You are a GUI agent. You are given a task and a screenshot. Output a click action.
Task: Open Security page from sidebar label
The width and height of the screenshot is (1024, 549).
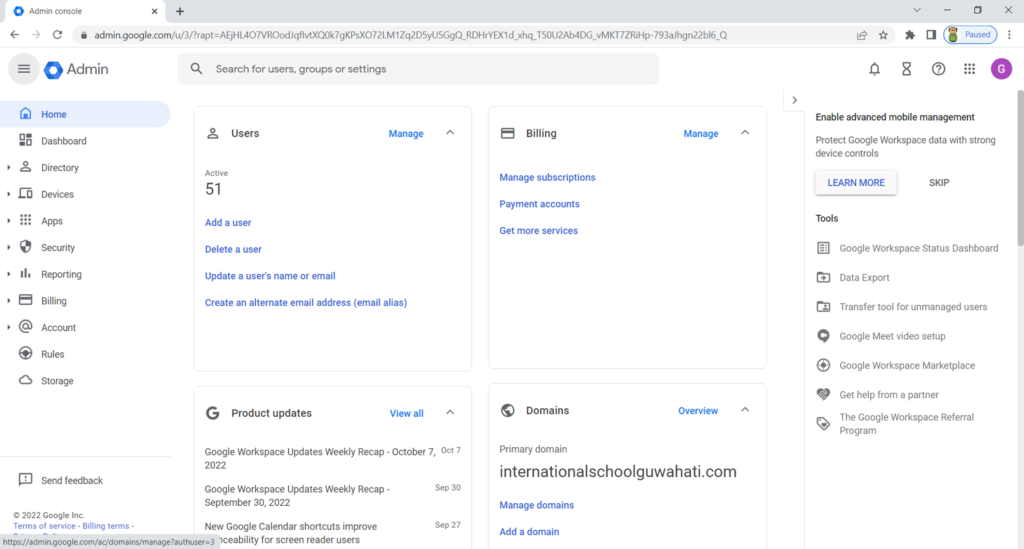pos(57,248)
